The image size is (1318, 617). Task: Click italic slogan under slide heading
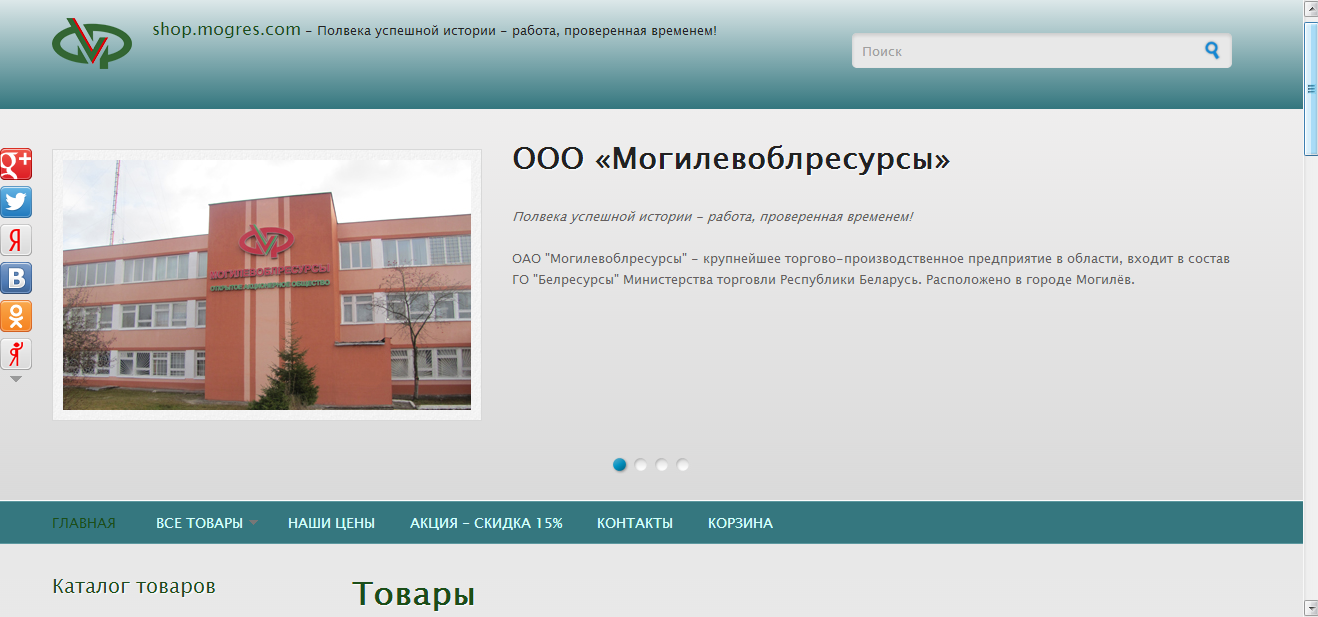coord(713,216)
